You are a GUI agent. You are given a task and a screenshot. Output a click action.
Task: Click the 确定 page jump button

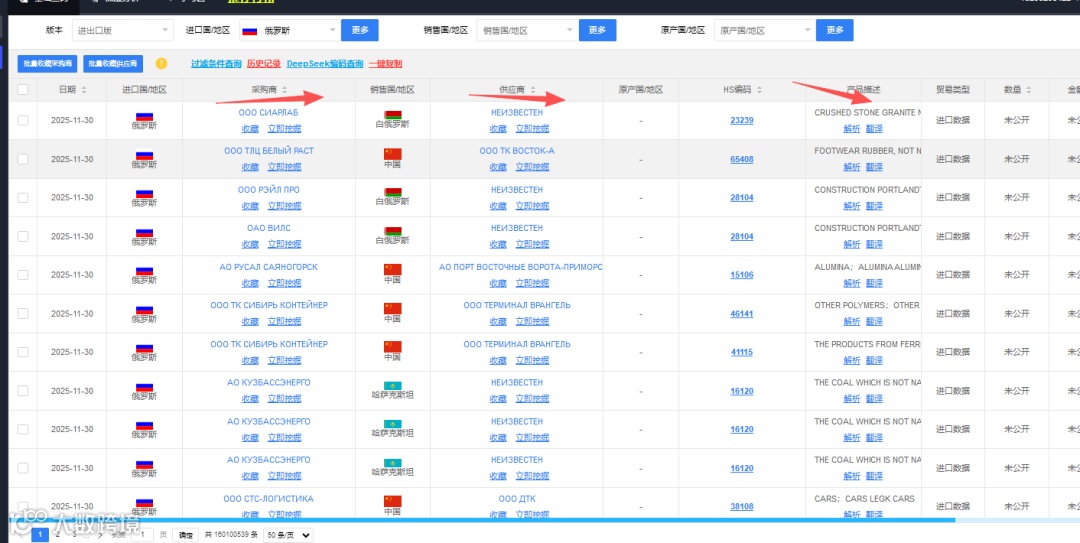tap(186, 535)
